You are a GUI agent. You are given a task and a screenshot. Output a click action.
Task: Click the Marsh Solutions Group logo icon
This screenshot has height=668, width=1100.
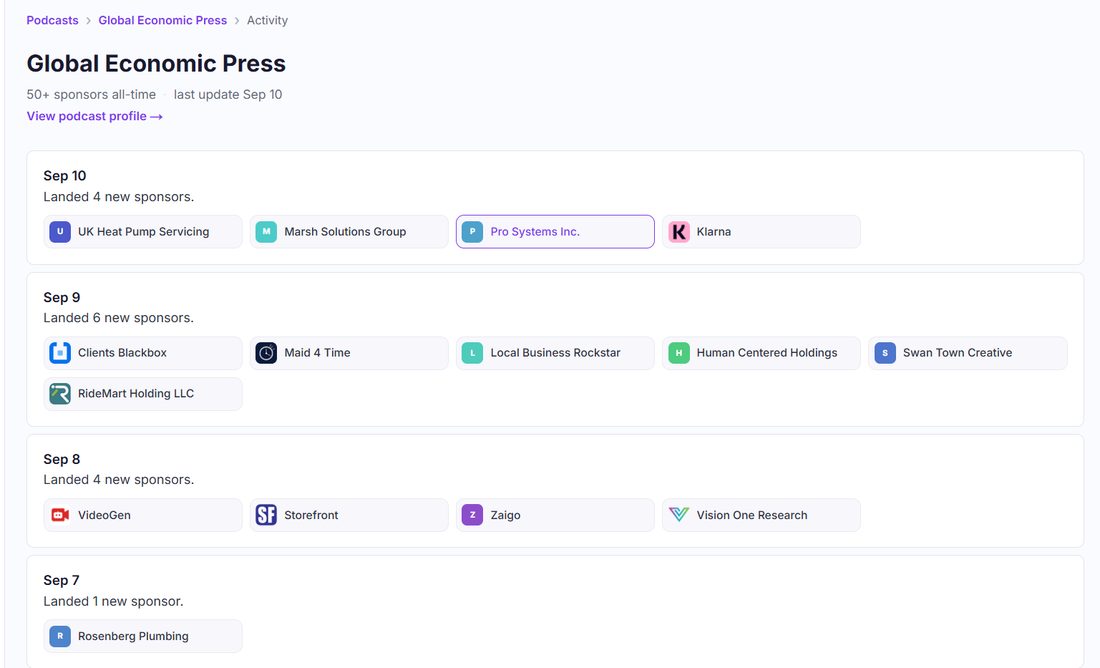(x=266, y=232)
